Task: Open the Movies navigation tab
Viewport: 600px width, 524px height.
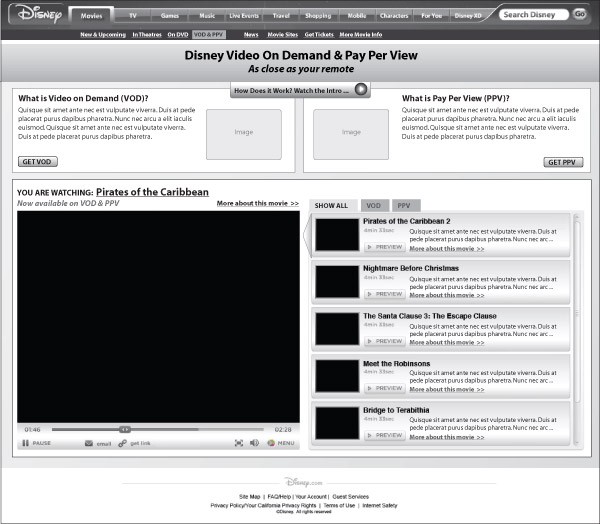Action: coord(91,16)
